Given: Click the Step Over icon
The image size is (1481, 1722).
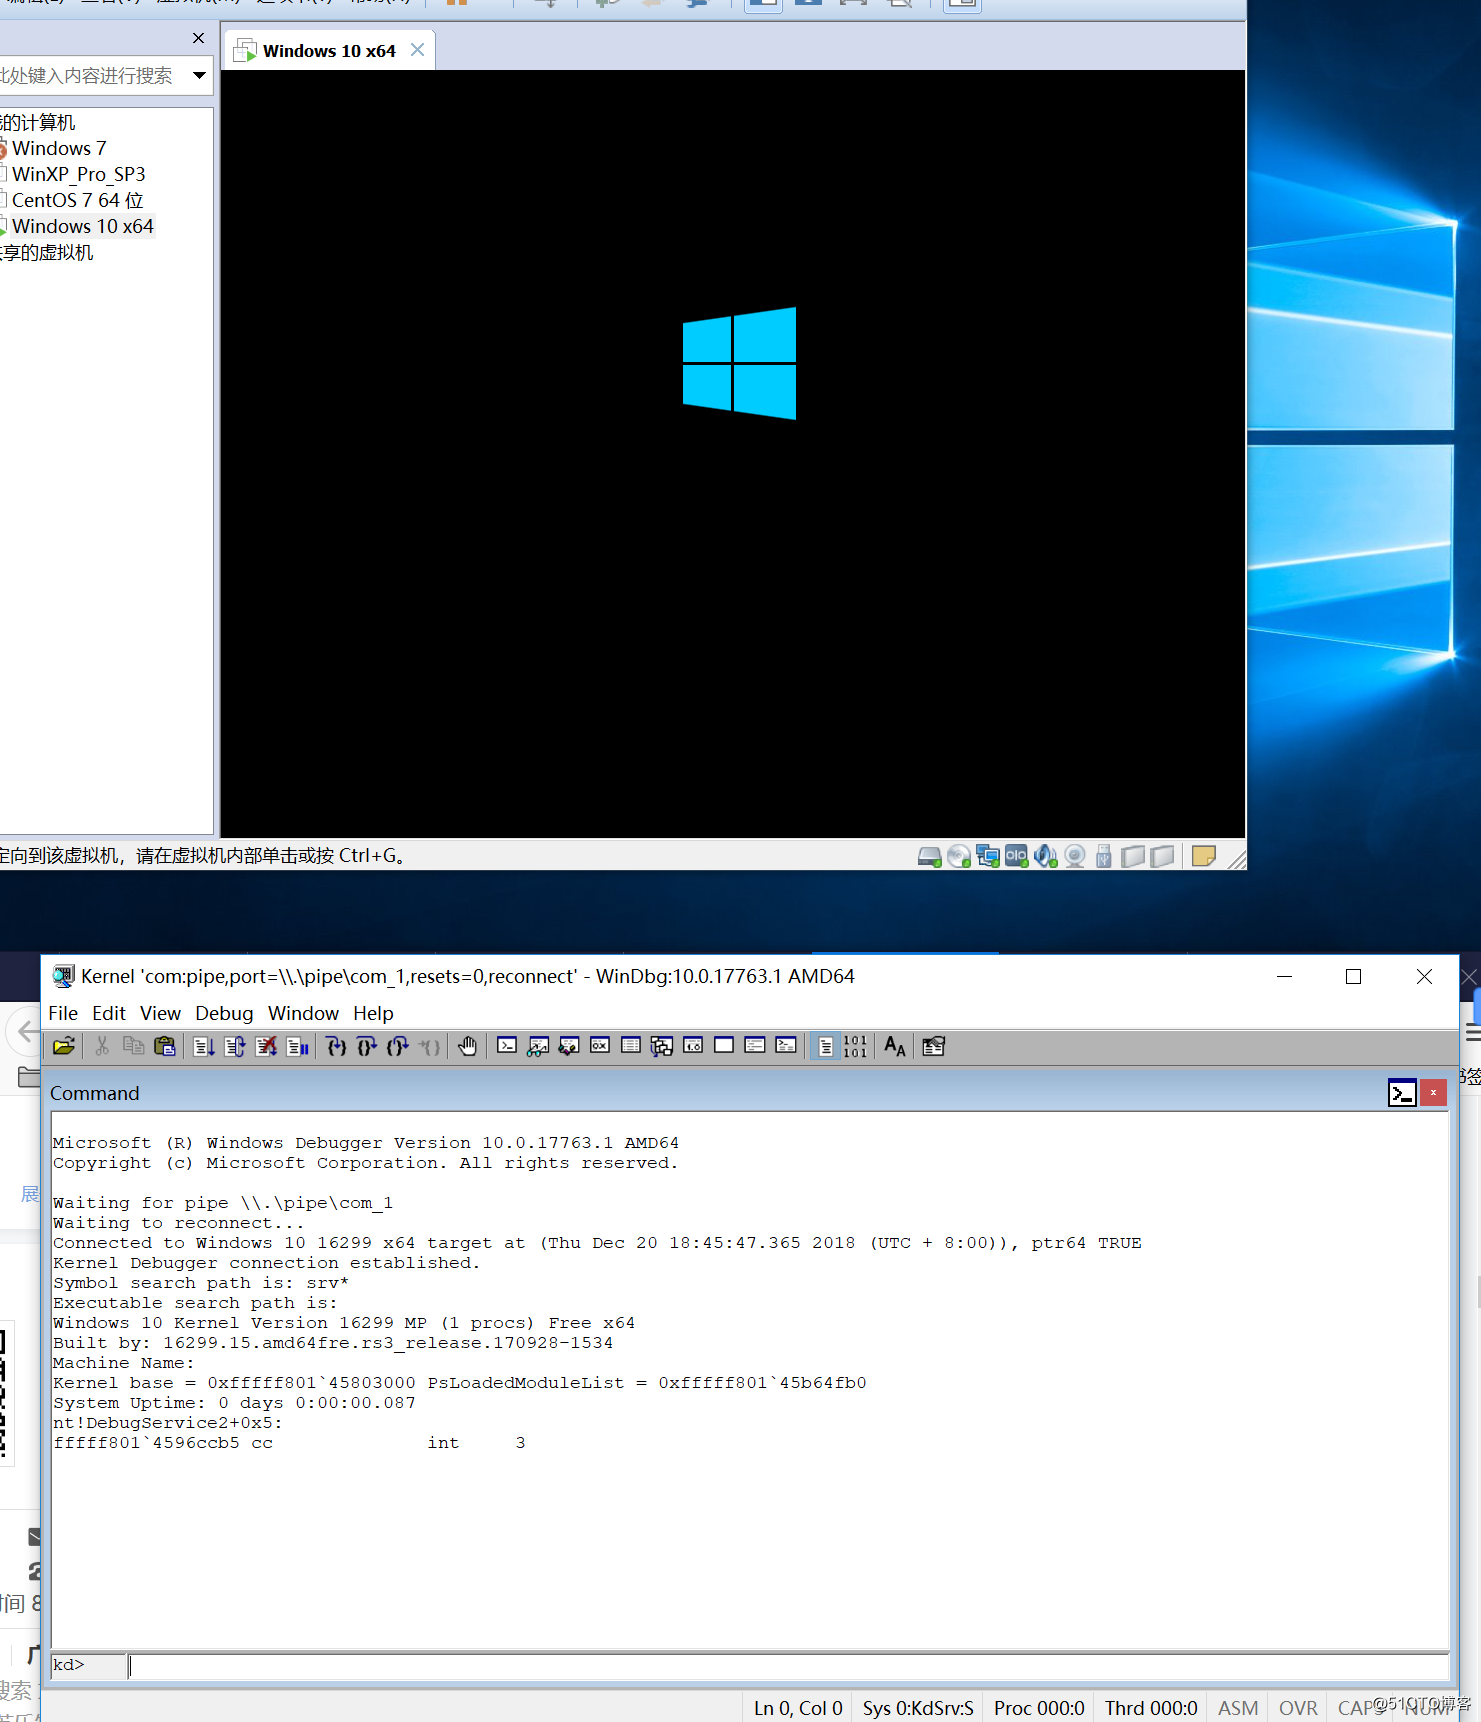Looking at the screenshot, I should click(x=367, y=1046).
